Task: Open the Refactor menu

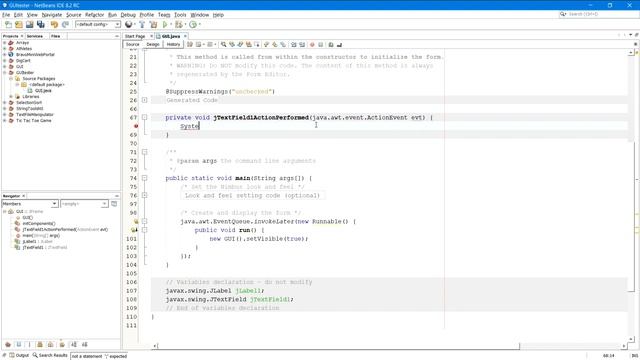Action: 94,15
